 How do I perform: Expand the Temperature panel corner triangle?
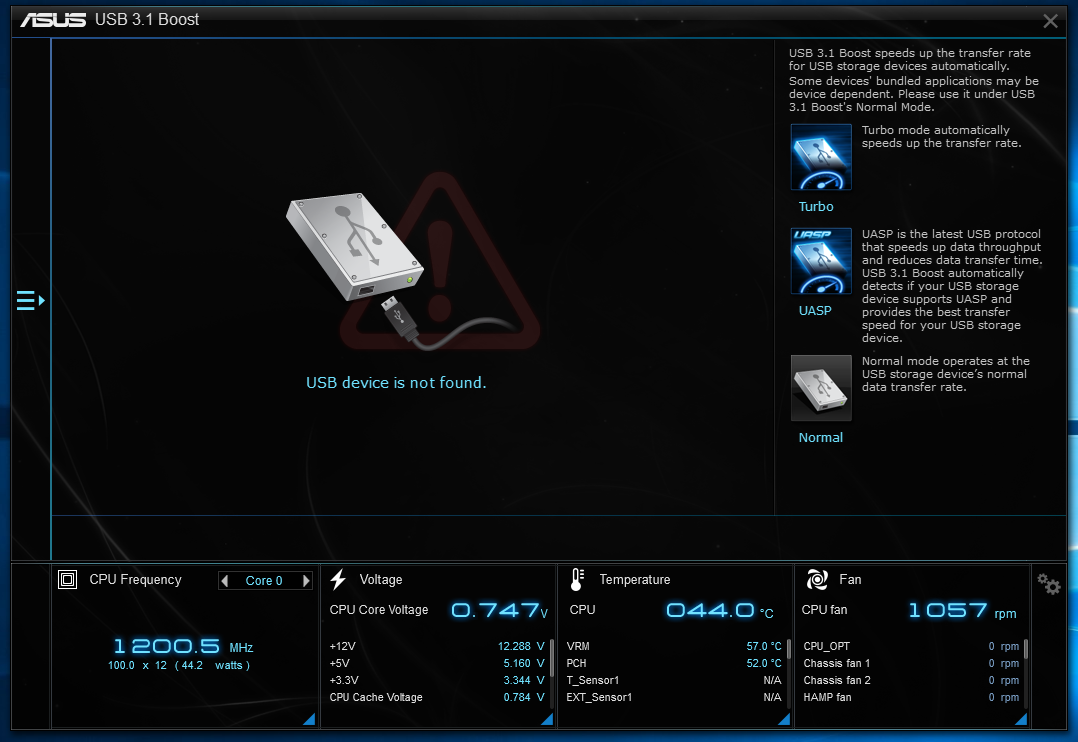click(x=784, y=719)
